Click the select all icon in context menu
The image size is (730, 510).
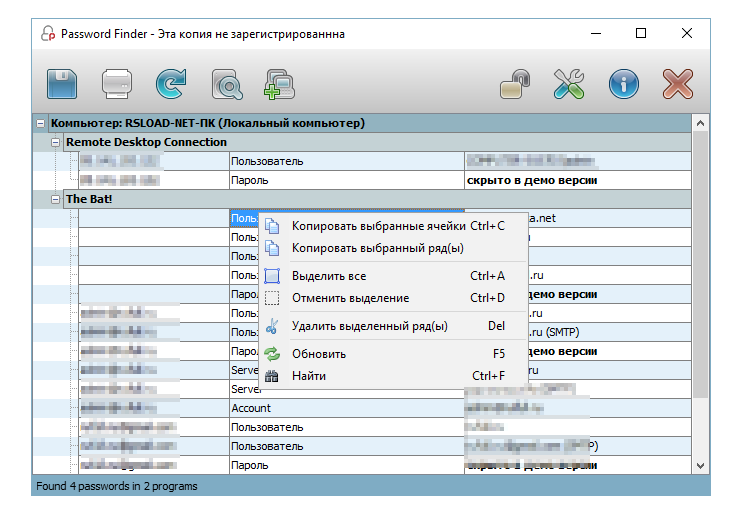coord(272,276)
